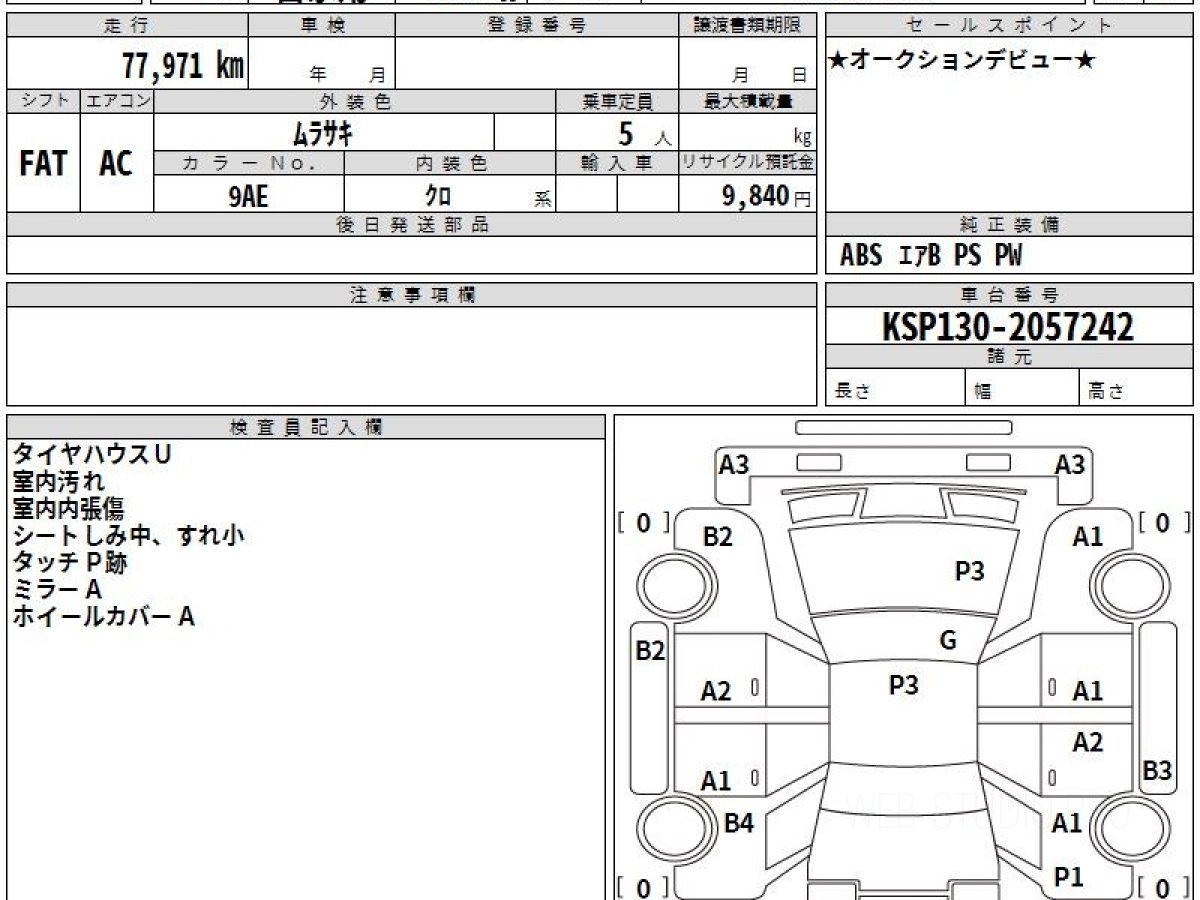This screenshot has width=1200, height=900.
Task: Click the 高さ height cell
Action: 1136,388
